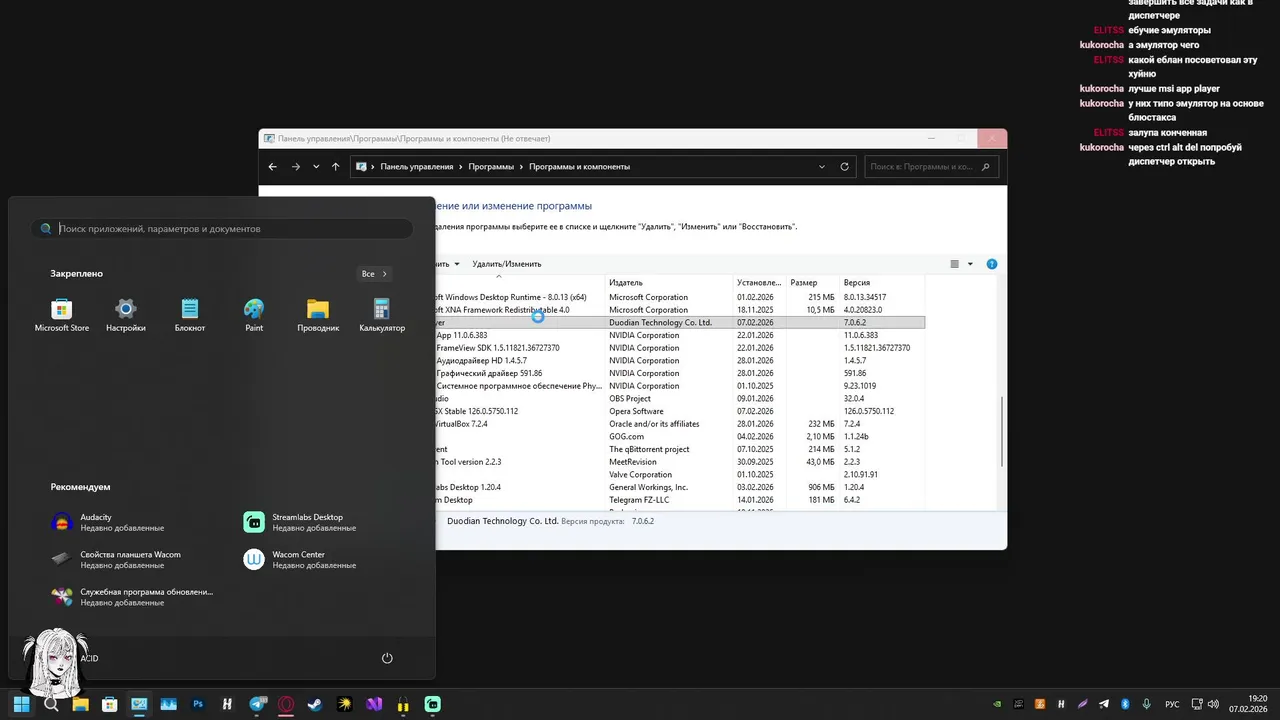Click the power button in Start menu
1280x720 pixels.
tap(387, 658)
